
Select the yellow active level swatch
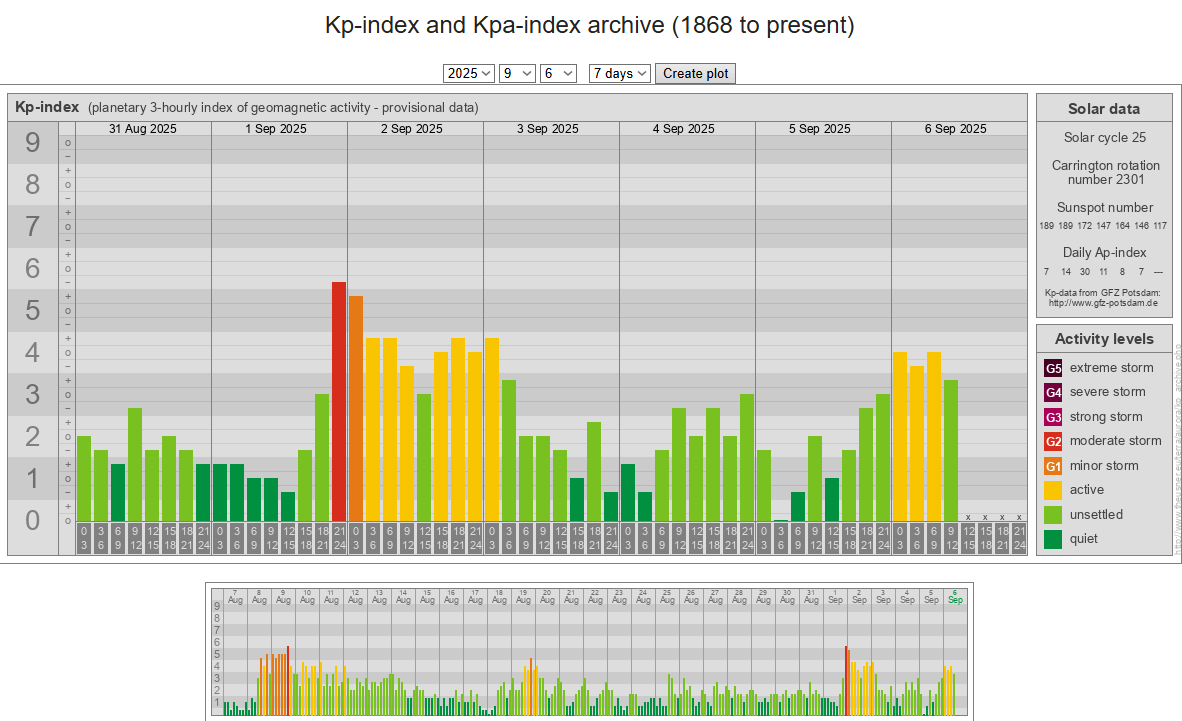pos(1053,490)
